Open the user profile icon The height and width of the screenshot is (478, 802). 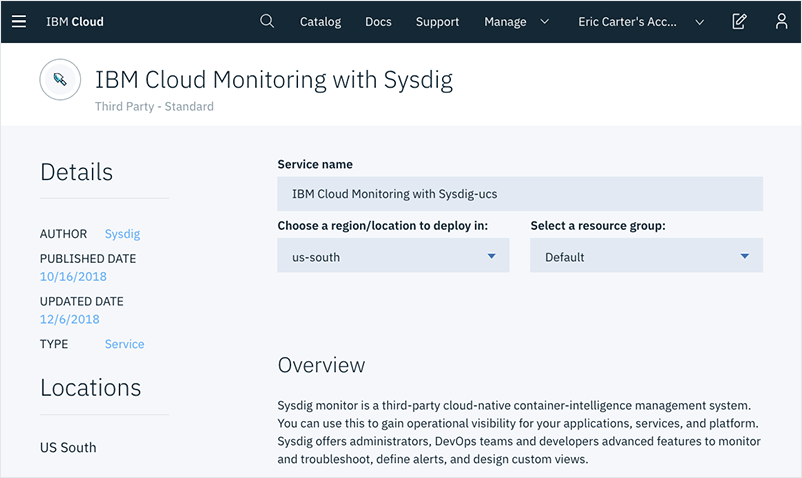click(781, 21)
